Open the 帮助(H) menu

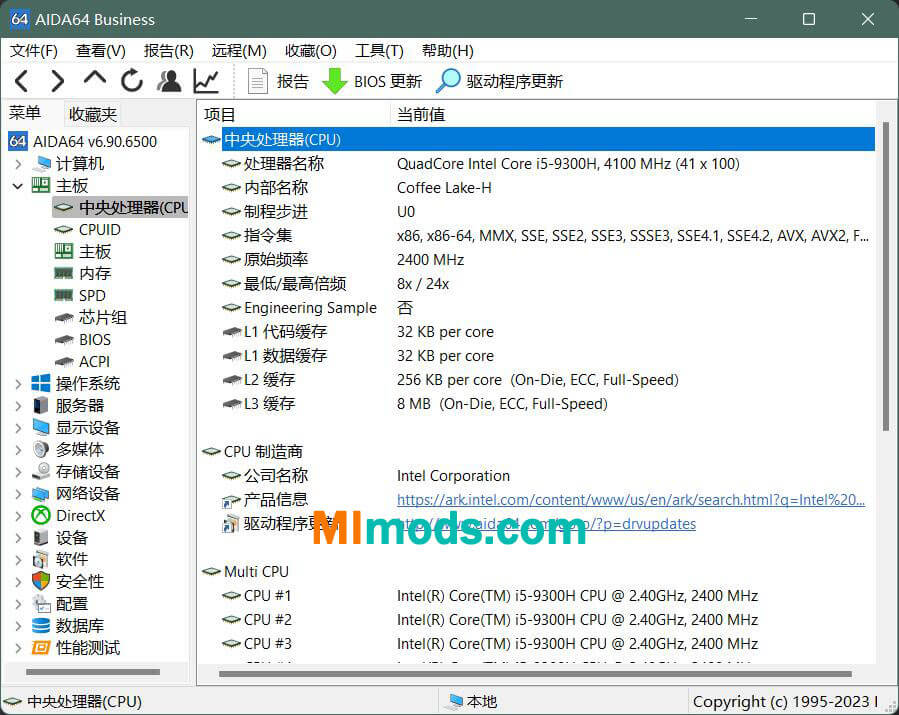point(447,51)
